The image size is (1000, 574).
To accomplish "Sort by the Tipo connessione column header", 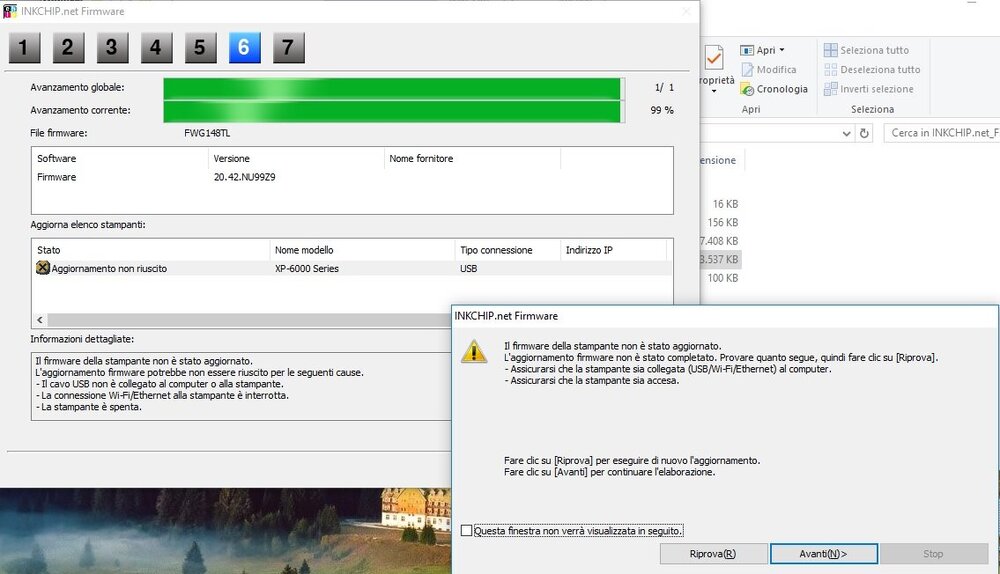I will click(508, 250).
